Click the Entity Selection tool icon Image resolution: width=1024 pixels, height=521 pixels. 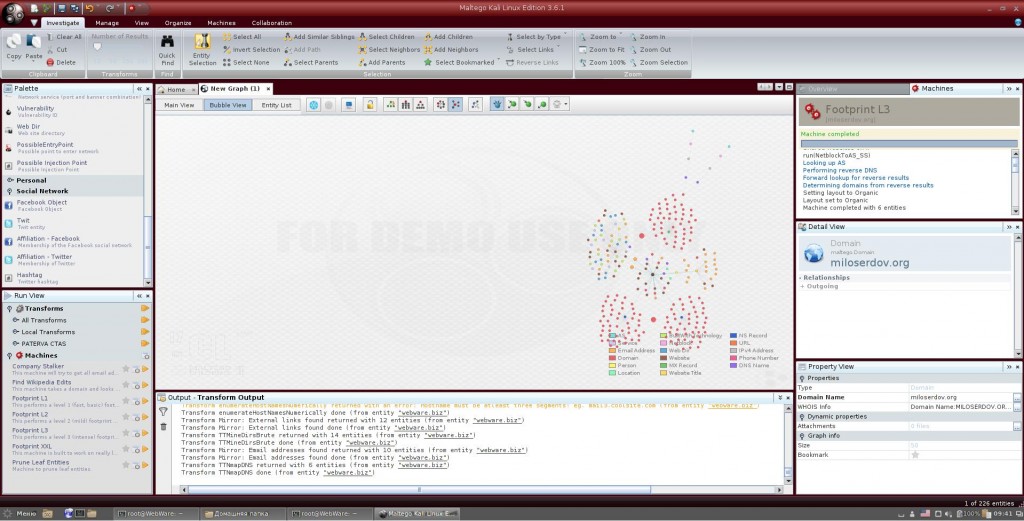(x=202, y=41)
